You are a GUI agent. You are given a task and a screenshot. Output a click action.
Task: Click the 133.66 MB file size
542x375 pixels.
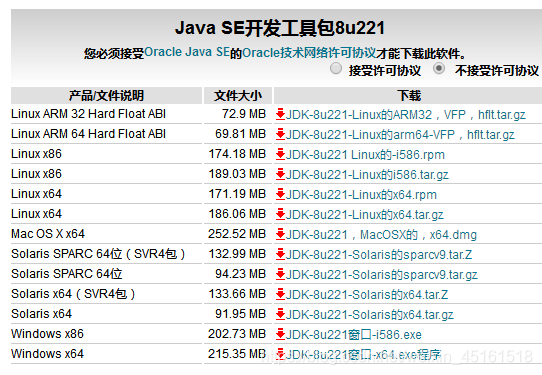tap(237, 294)
